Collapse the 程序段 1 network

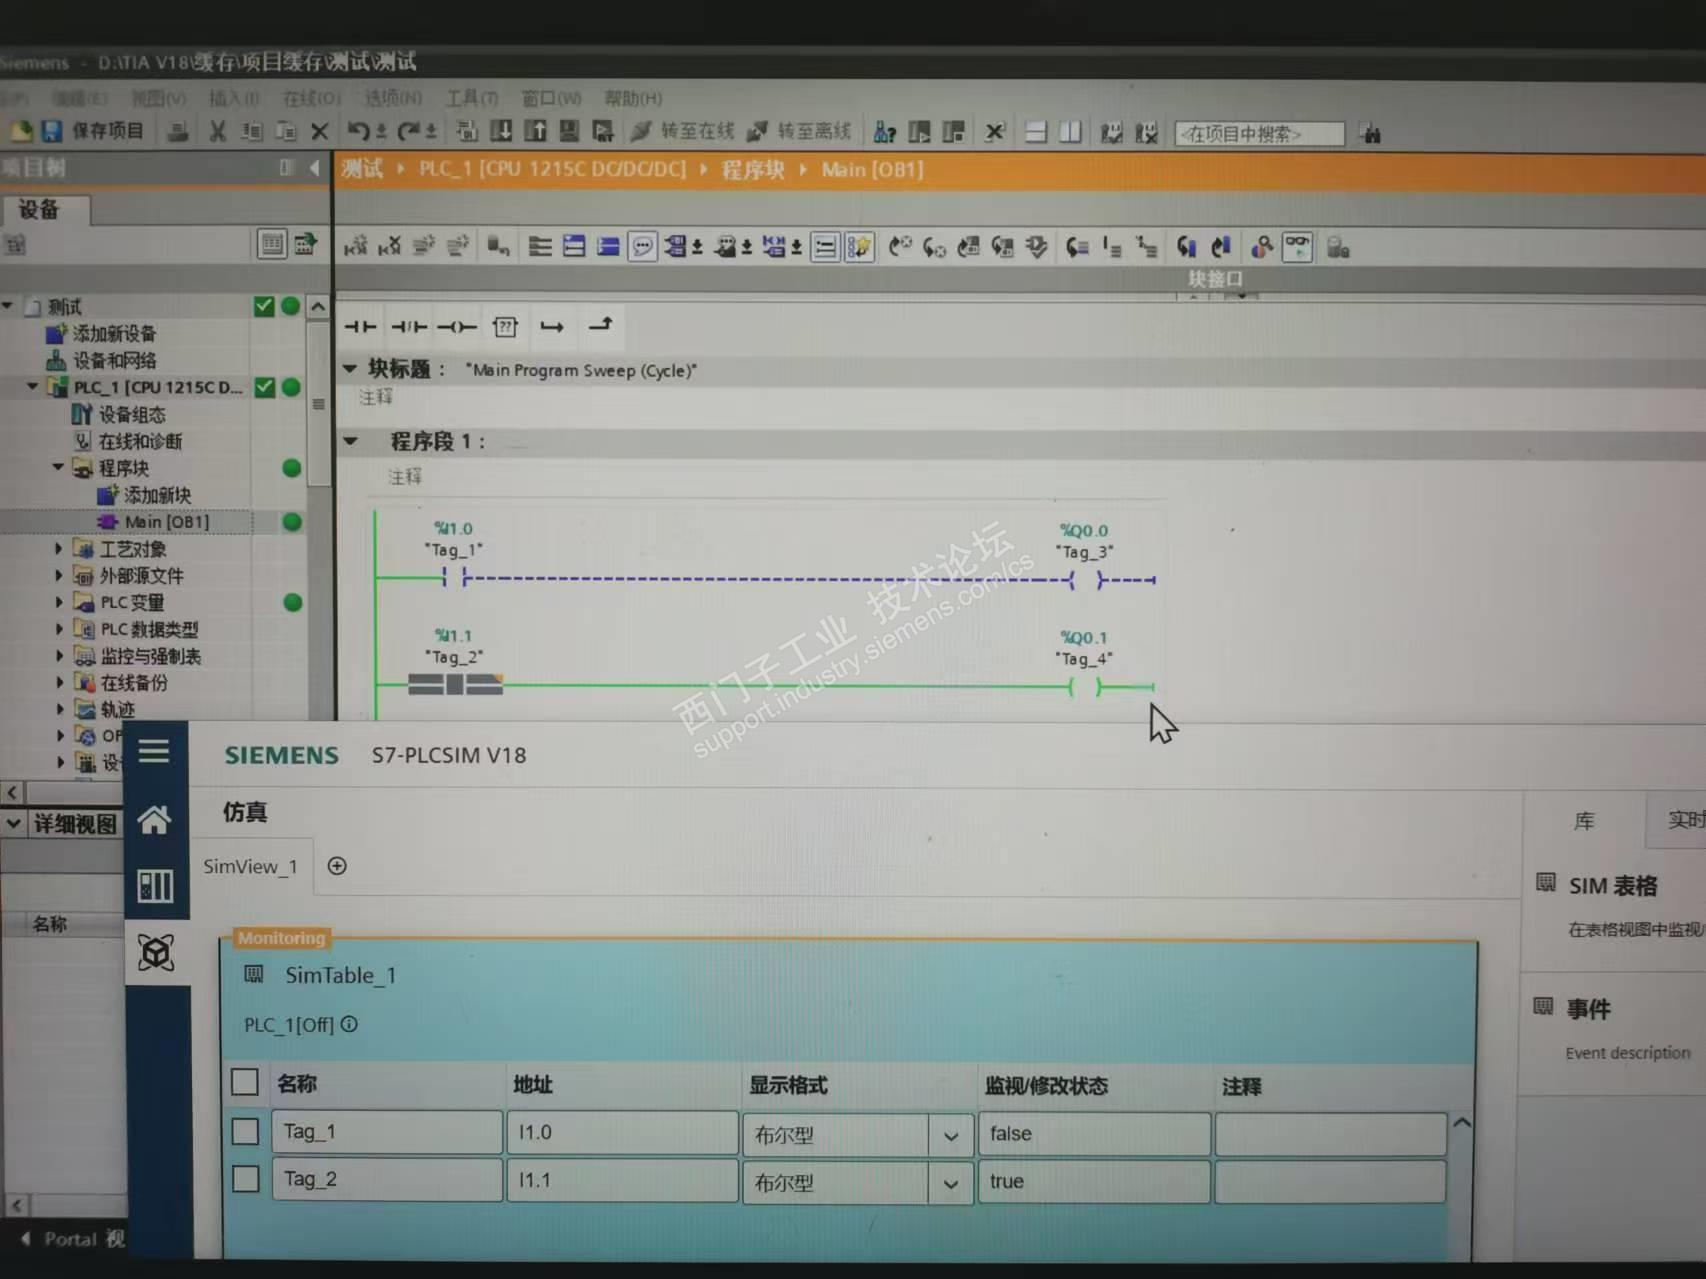coord(350,440)
